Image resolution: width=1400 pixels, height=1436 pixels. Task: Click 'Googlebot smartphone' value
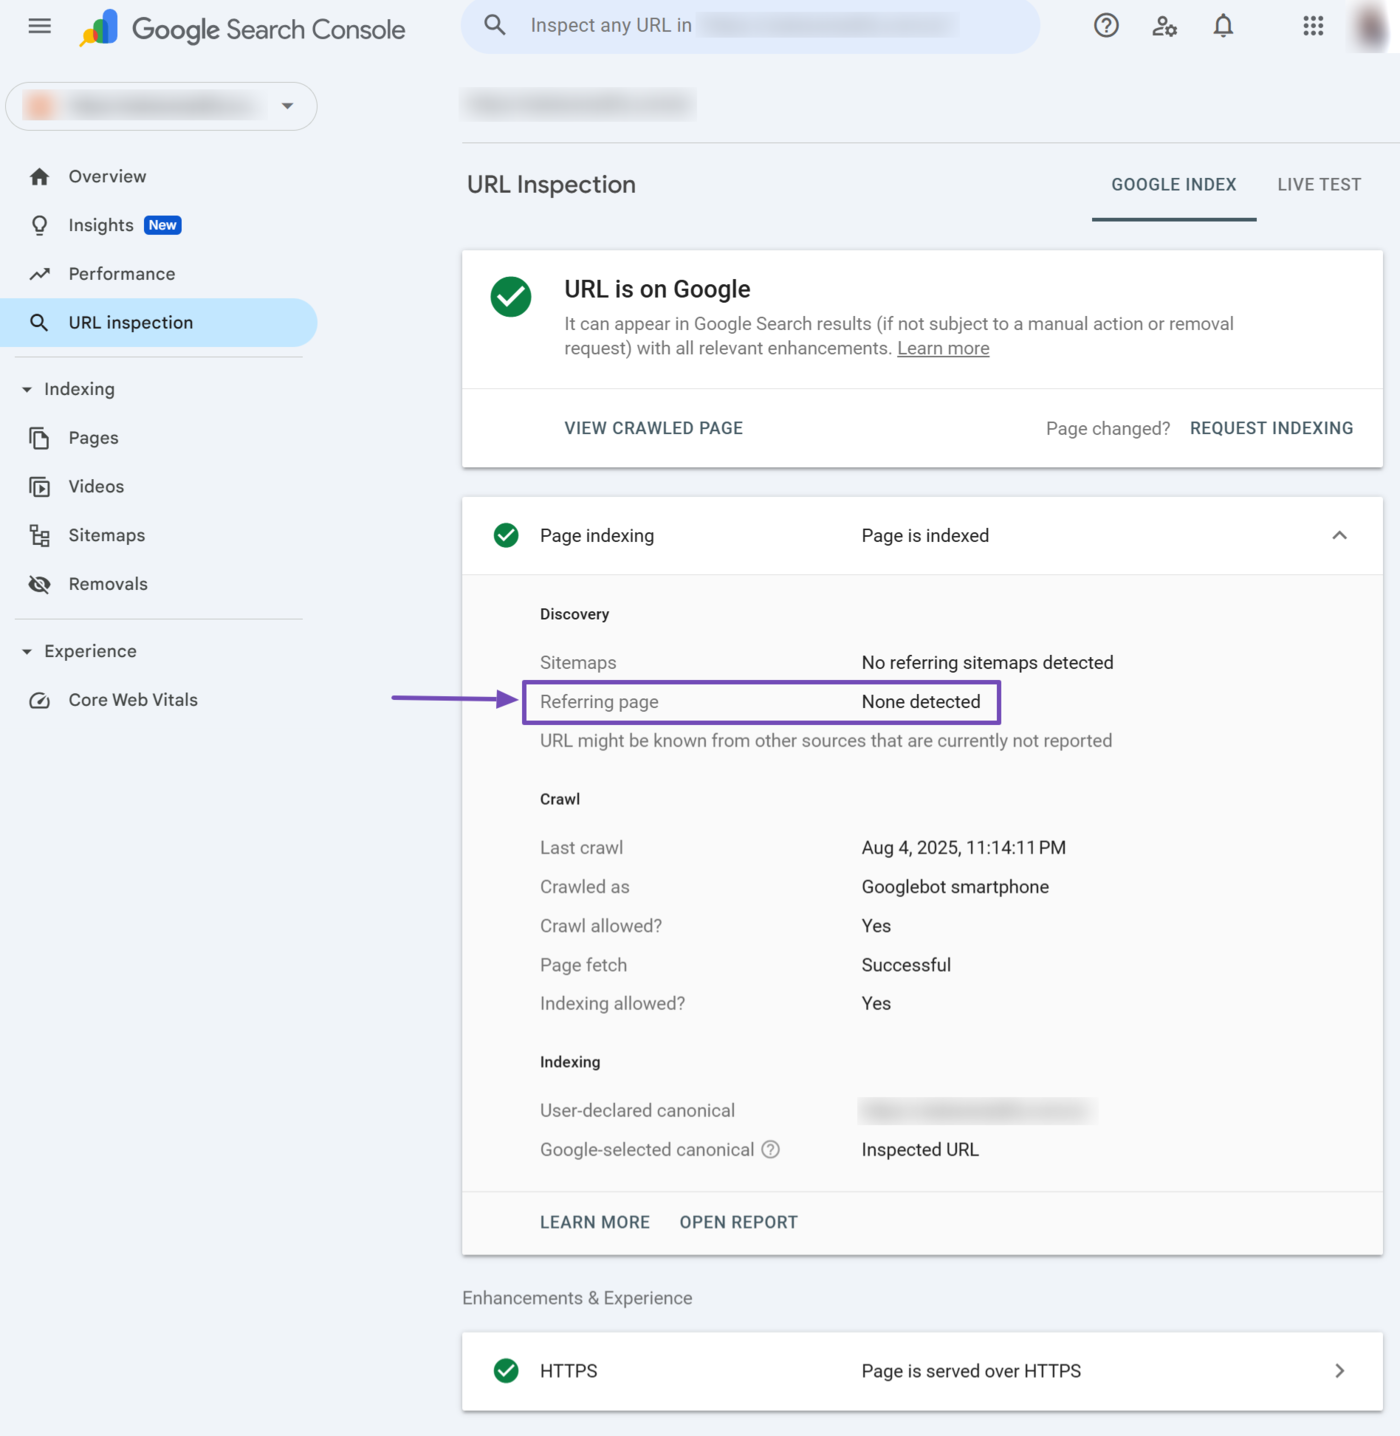[x=955, y=887]
